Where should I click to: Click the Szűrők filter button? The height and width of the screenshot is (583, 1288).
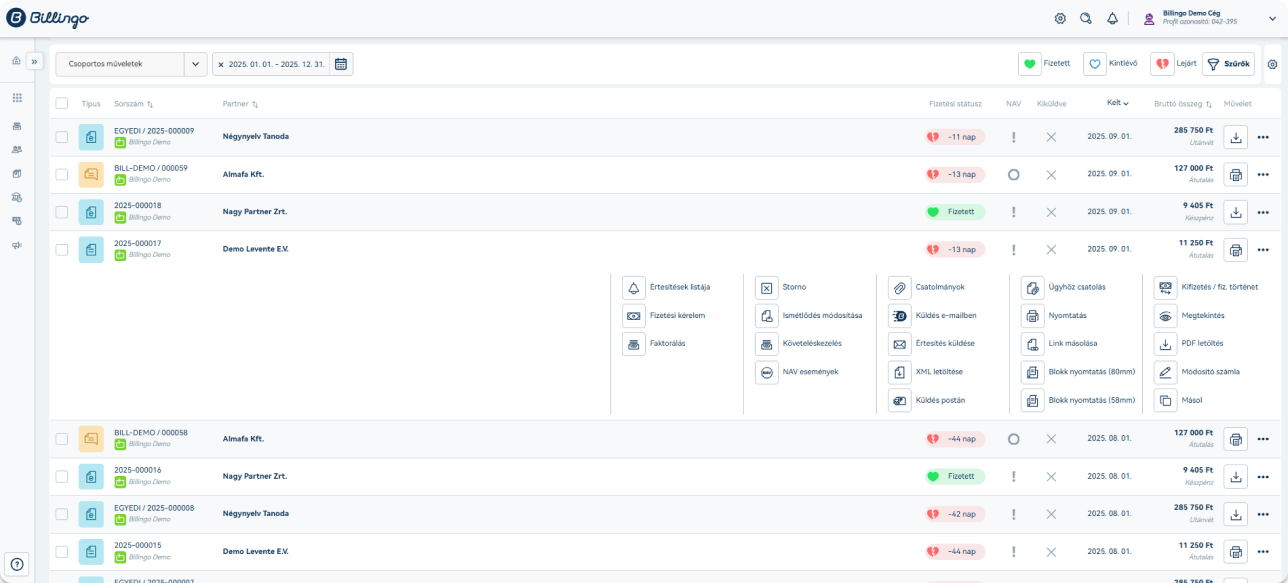(x=1228, y=64)
